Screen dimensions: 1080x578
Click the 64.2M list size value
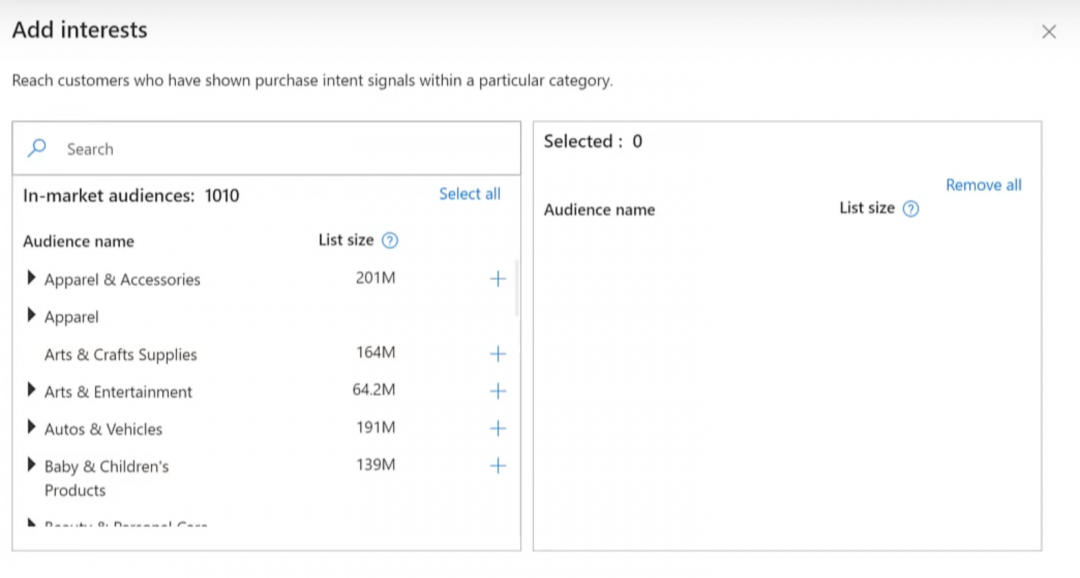pos(374,390)
